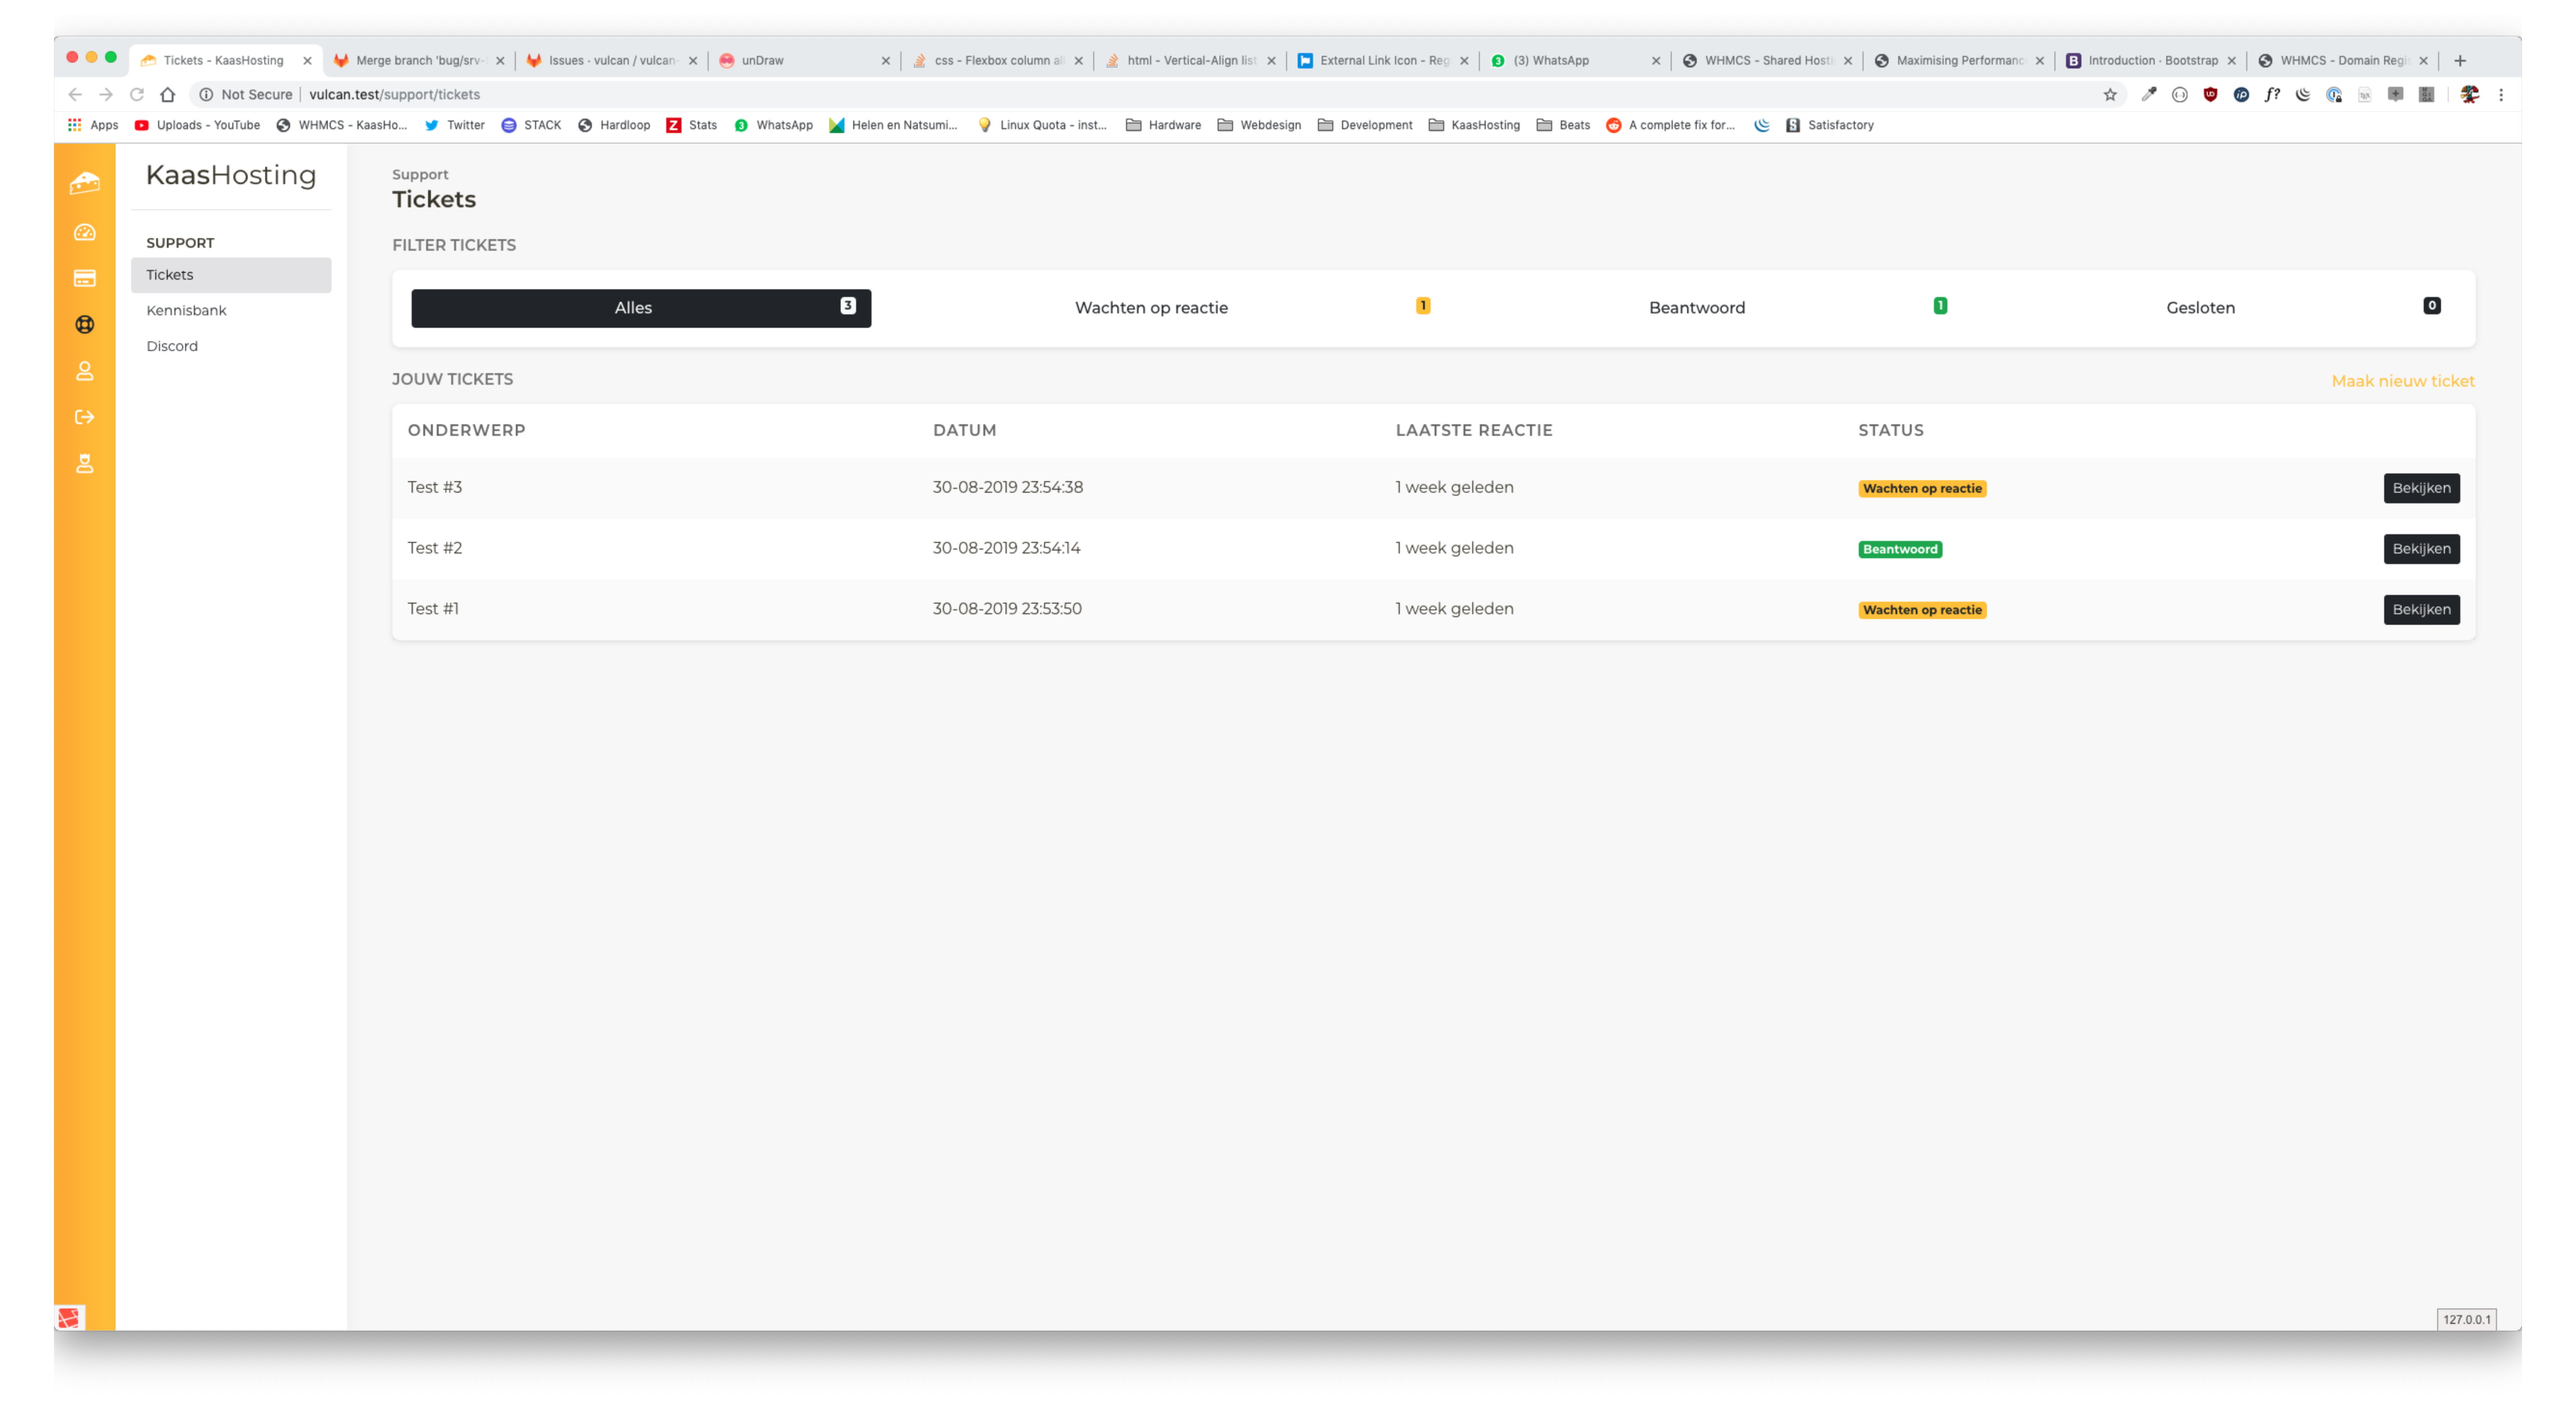
Task: Open the Discord menu link
Action: 172,346
